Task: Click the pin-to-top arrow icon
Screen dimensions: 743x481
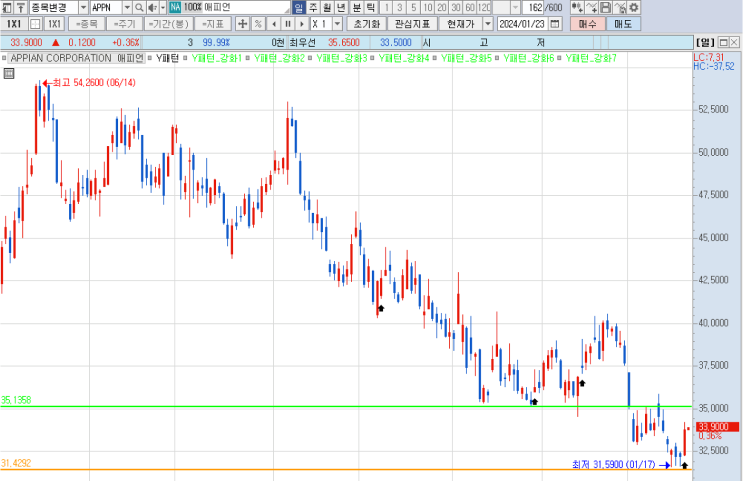Action: click(x=21, y=7)
